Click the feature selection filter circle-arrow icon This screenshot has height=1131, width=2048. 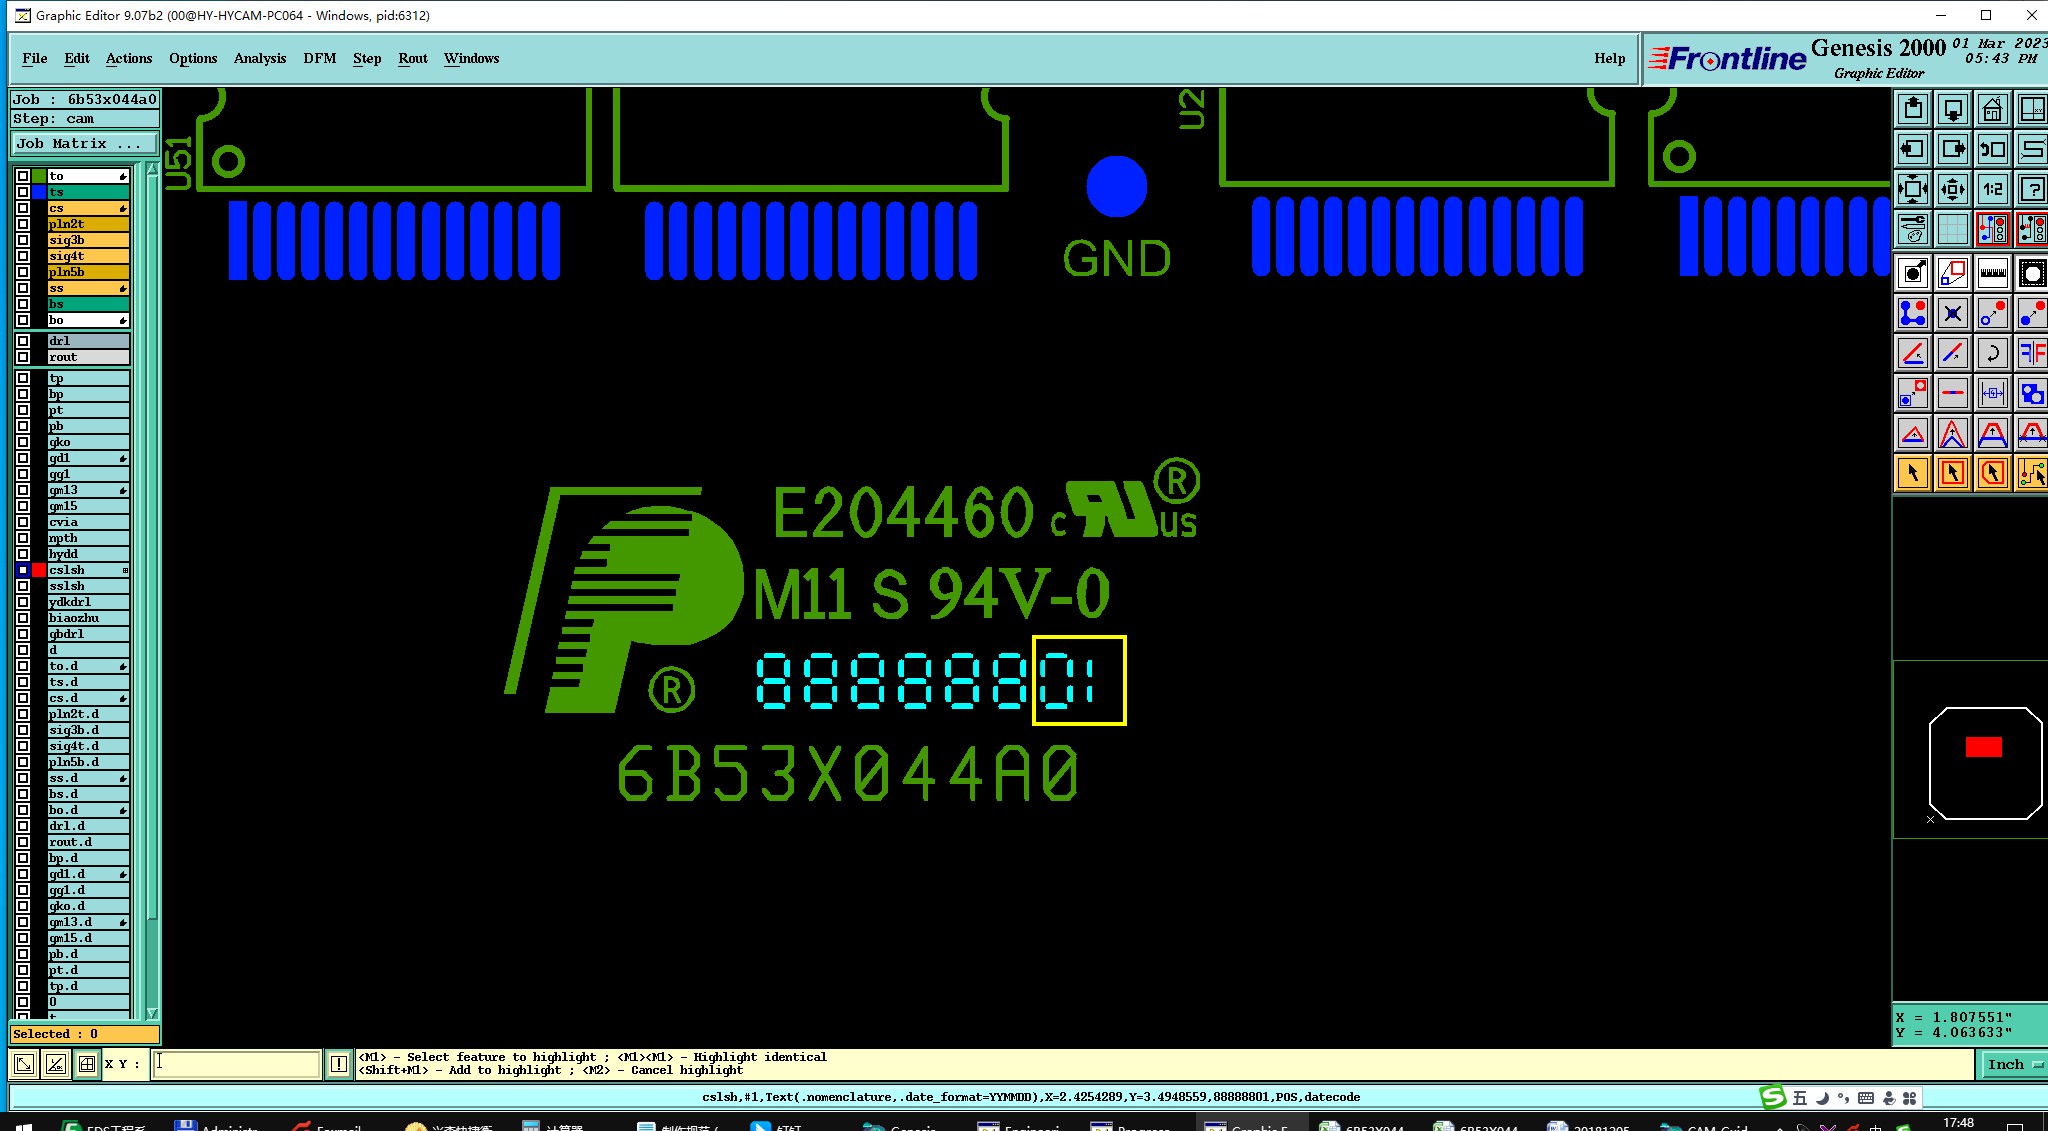coord(1912,273)
